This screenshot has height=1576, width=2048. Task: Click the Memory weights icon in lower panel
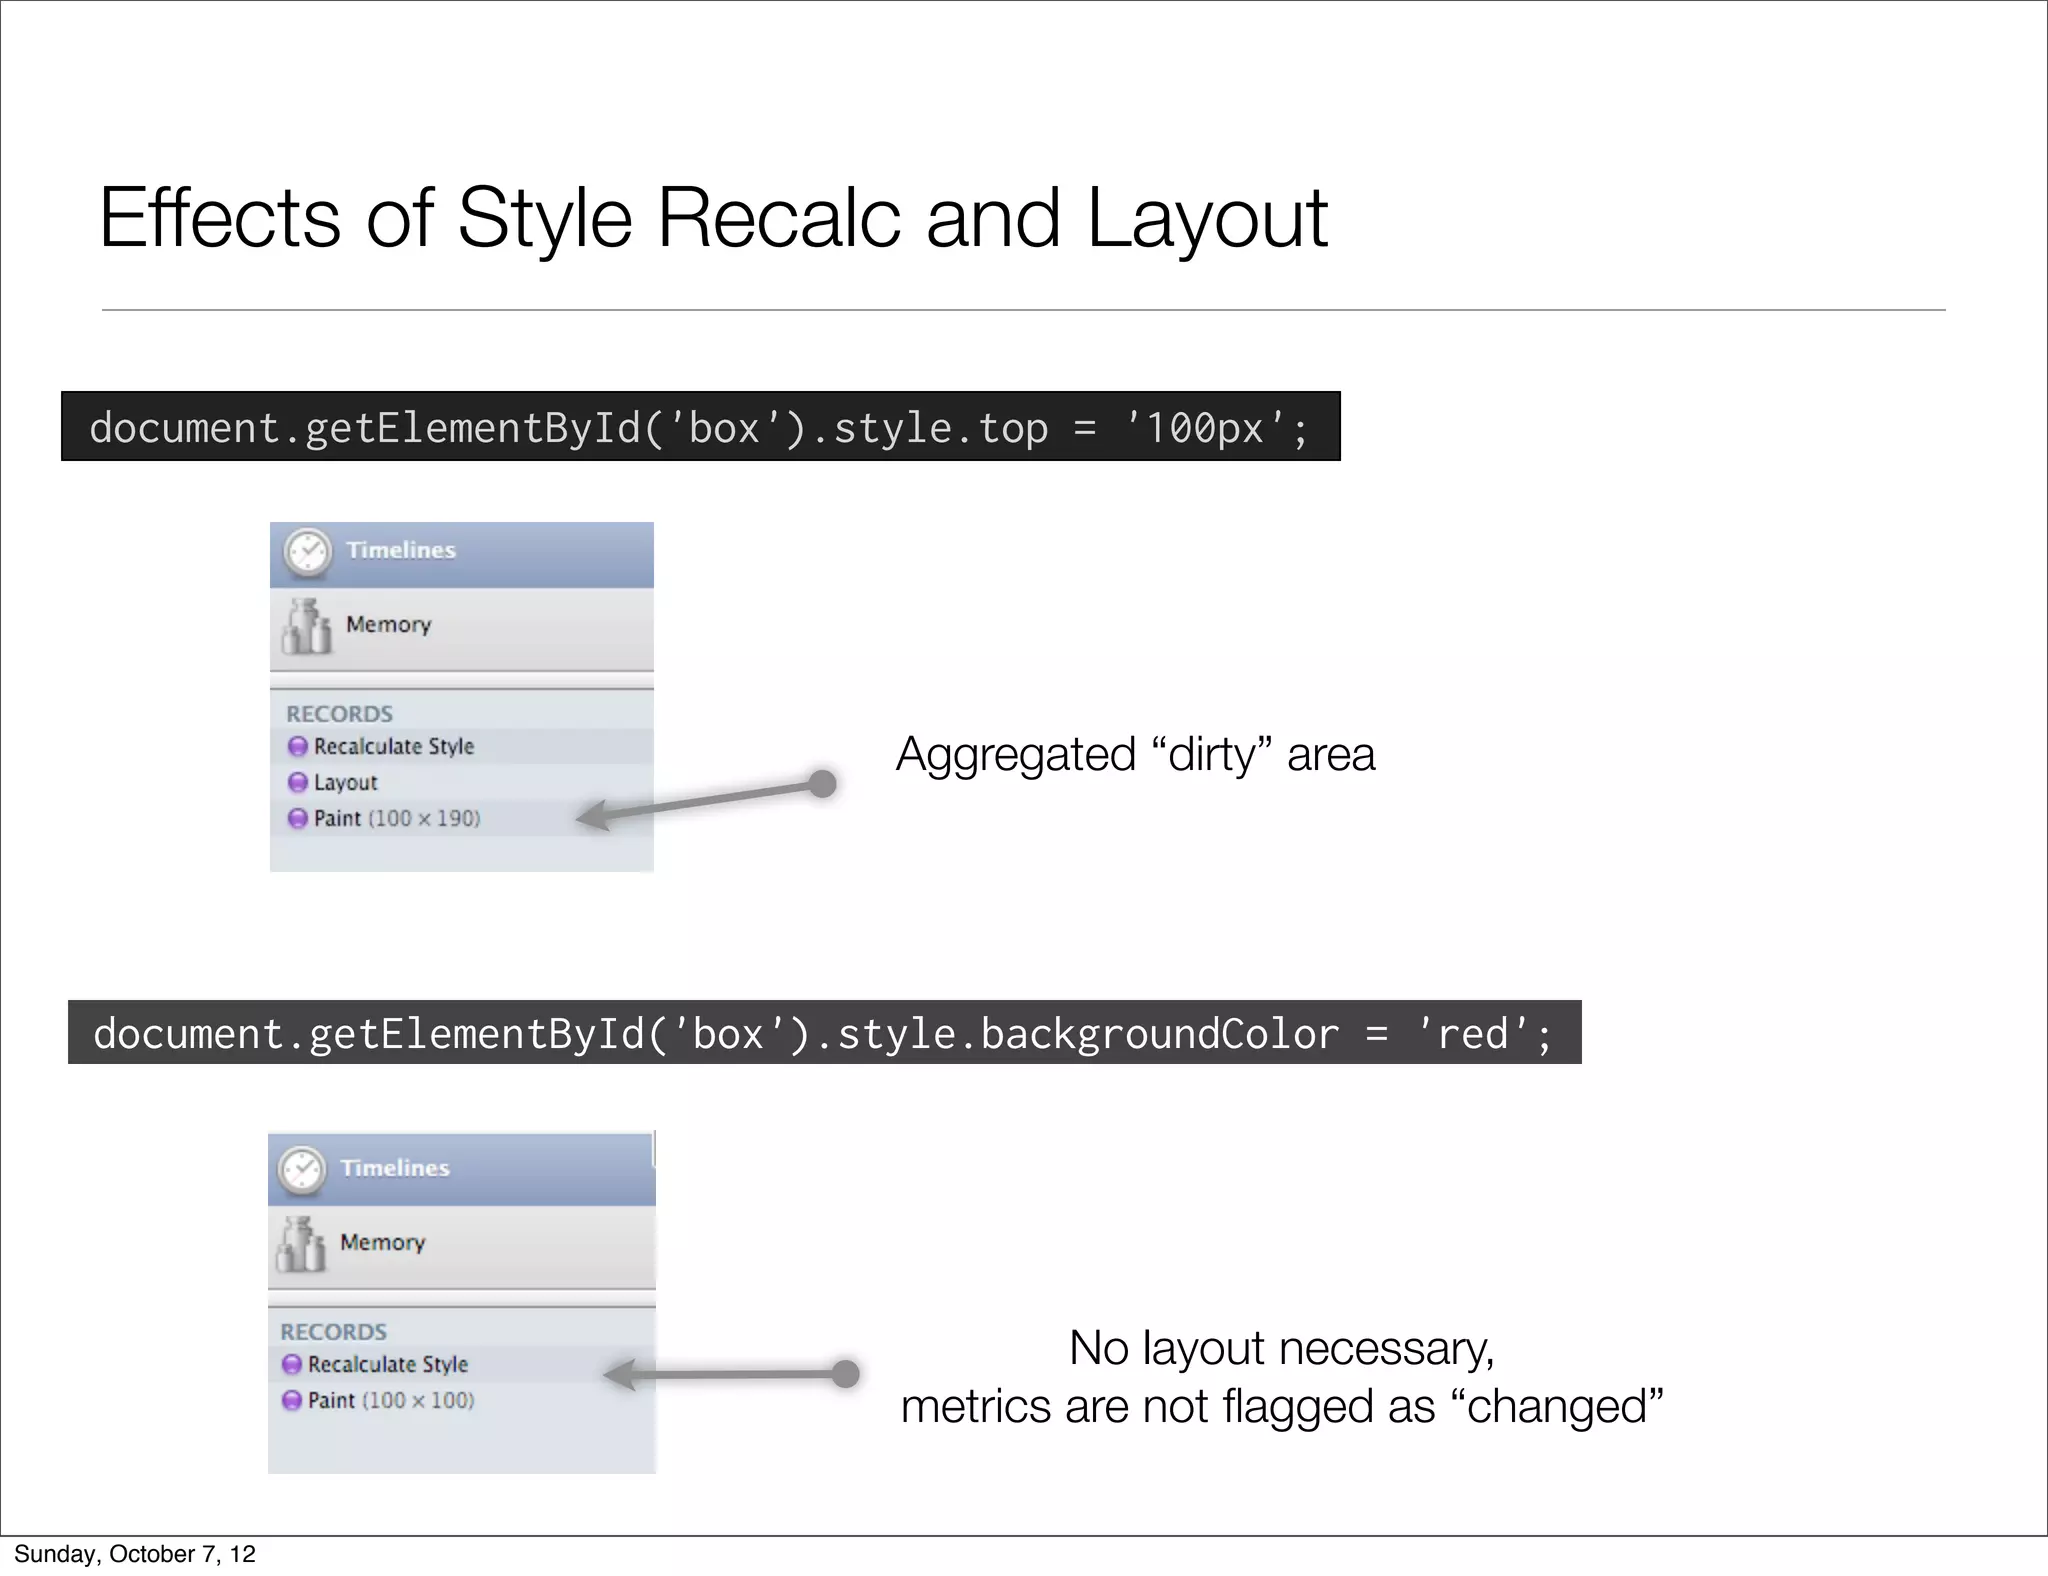(301, 1245)
